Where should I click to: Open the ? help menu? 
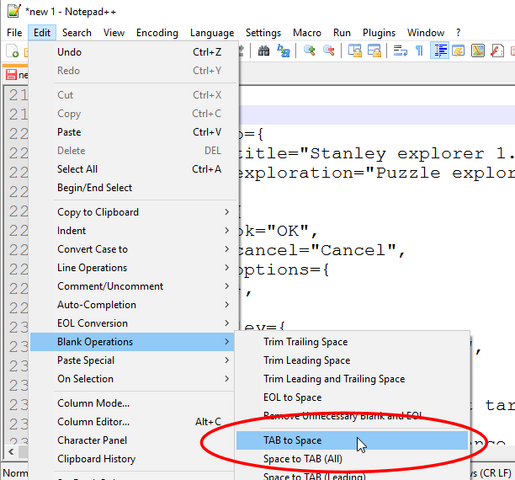[x=458, y=33]
